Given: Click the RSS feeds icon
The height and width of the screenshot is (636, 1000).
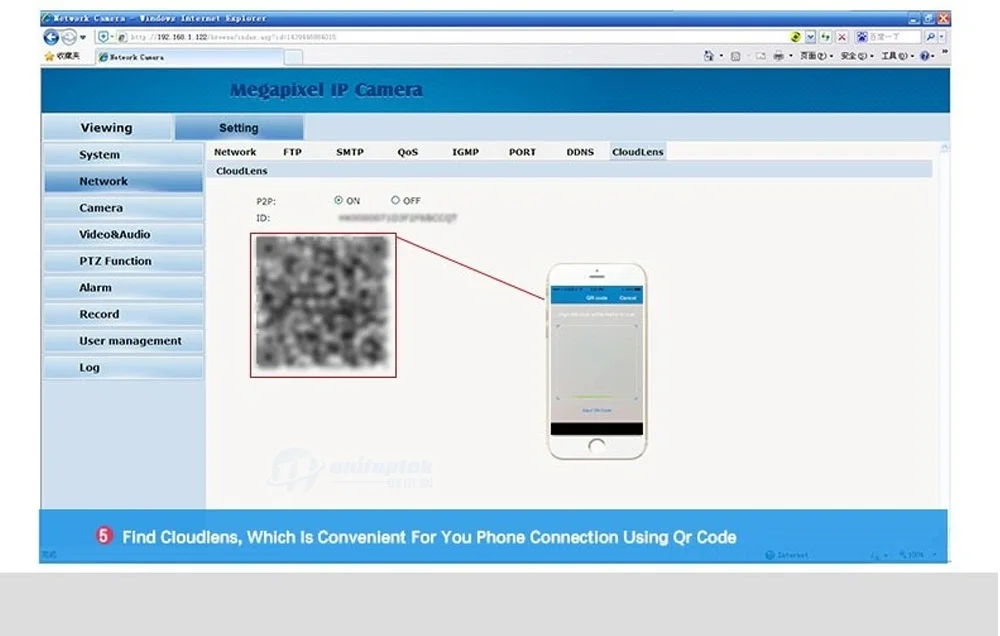Looking at the screenshot, I should pos(735,57).
